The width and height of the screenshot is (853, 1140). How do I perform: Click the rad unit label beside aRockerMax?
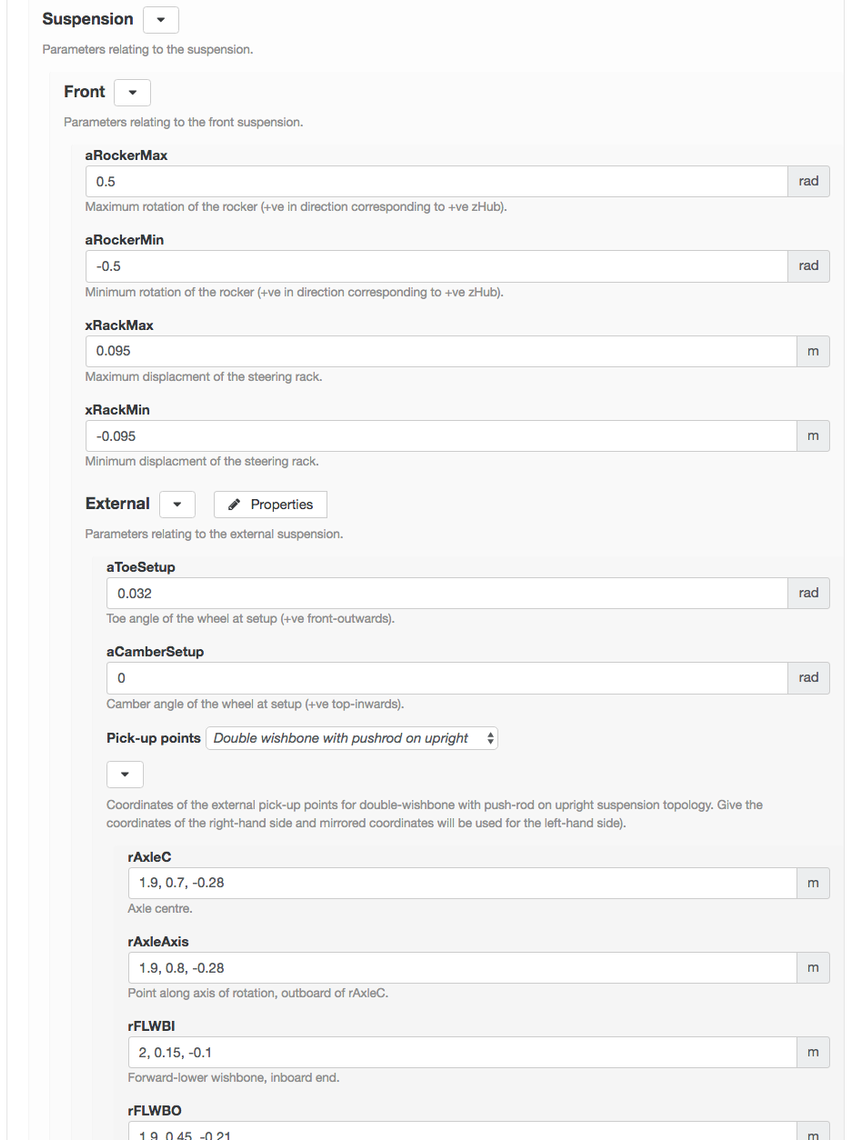809,182
